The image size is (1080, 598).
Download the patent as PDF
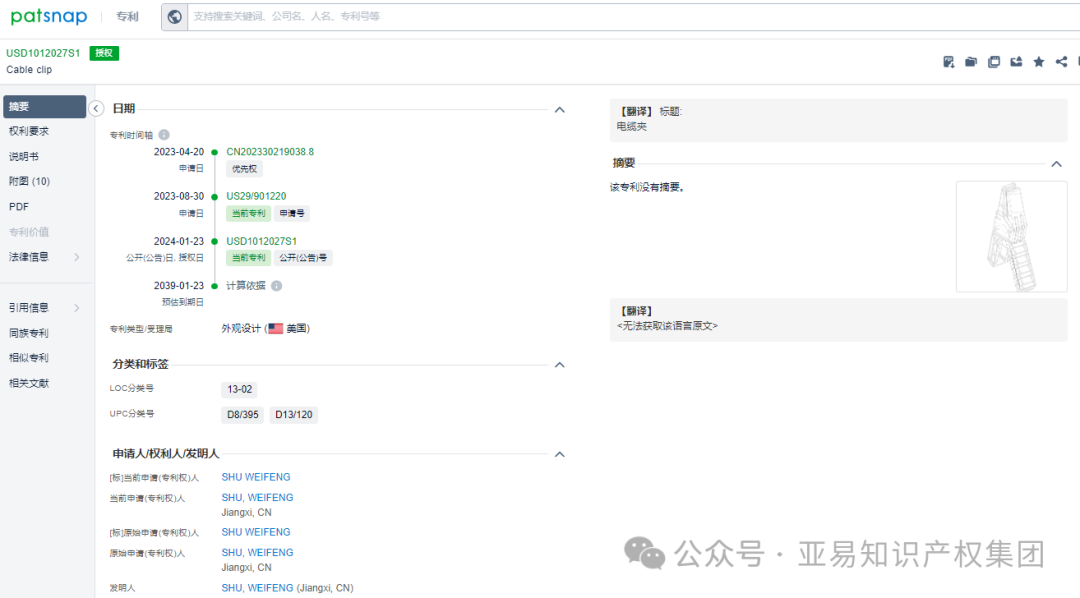click(948, 61)
